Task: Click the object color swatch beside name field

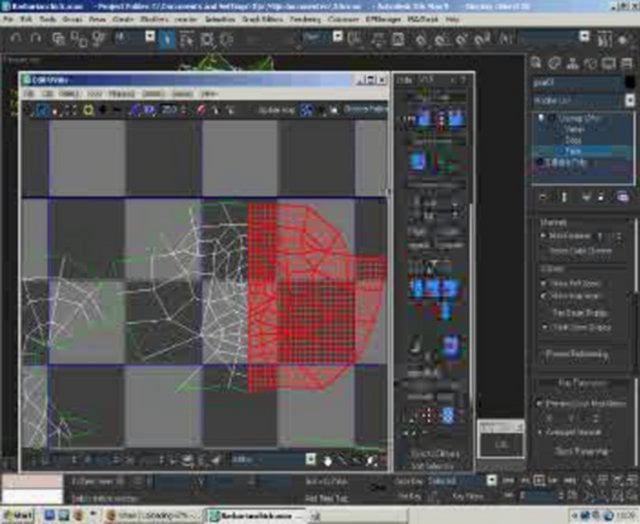Action: tap(630, 82)
